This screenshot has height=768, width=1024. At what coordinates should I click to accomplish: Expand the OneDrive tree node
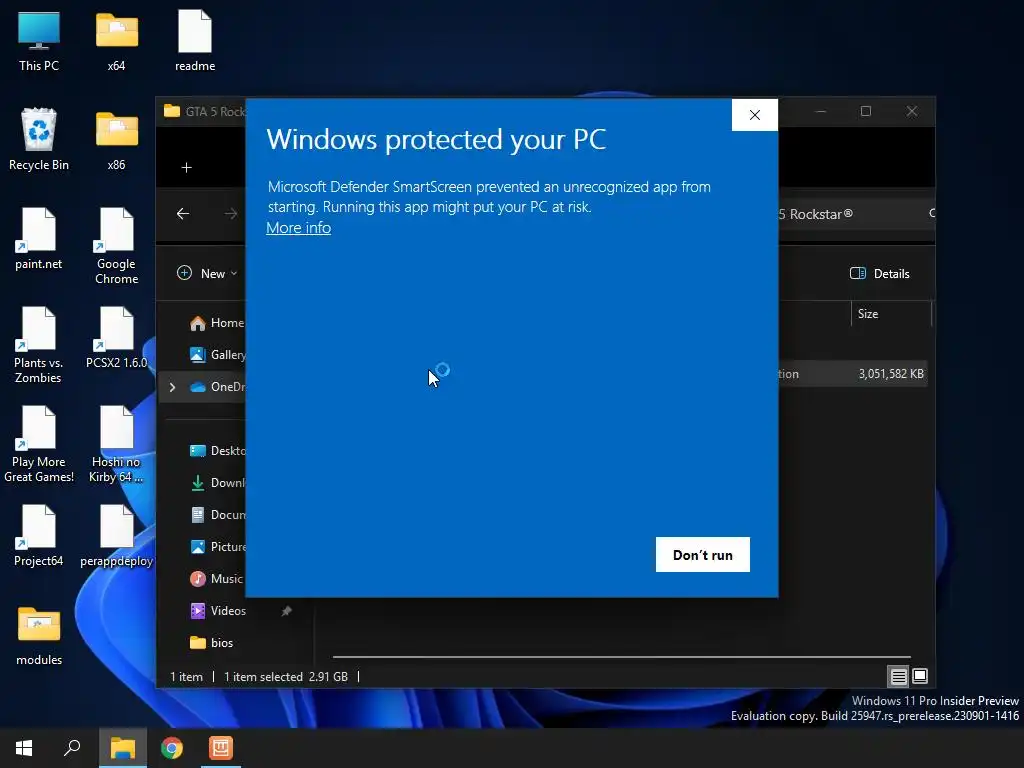coord(172,387)
